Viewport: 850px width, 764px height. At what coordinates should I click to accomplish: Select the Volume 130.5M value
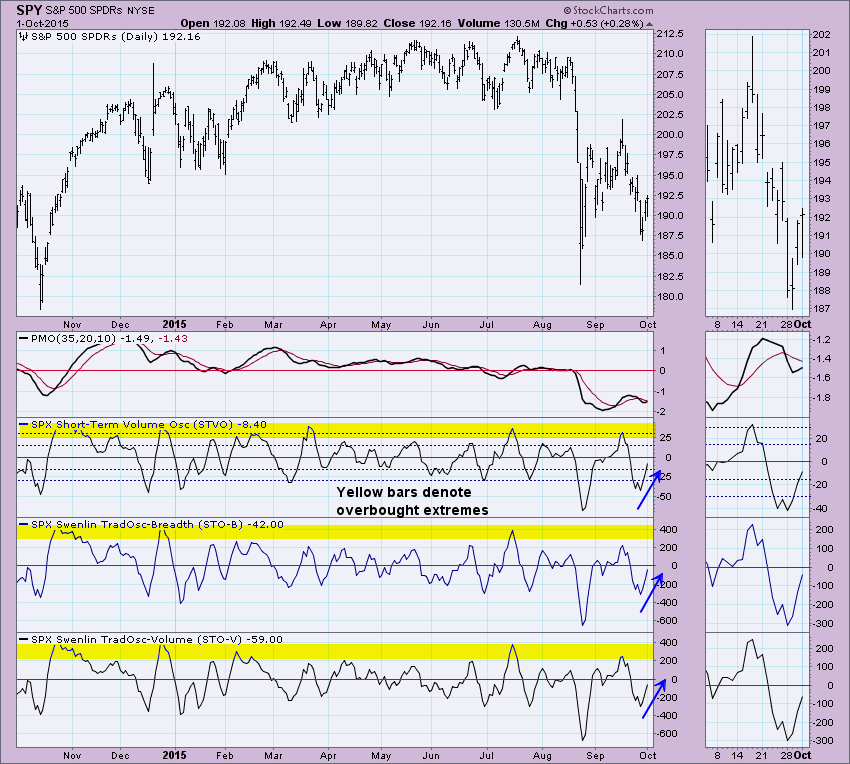498,23
